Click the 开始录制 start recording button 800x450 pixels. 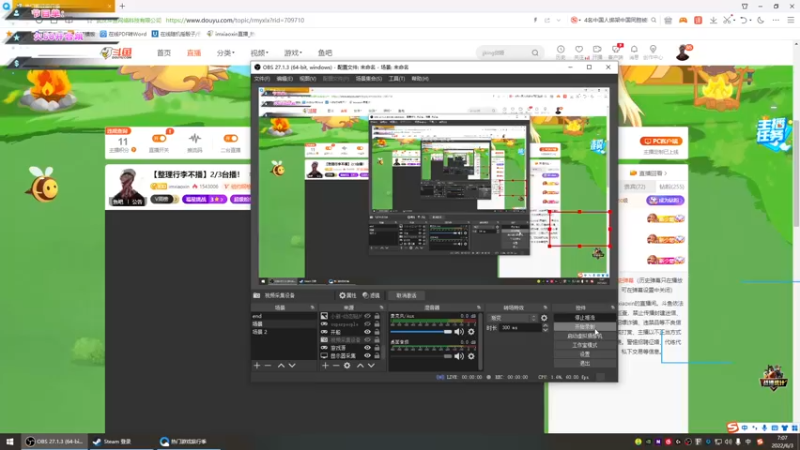click(585, 327)
